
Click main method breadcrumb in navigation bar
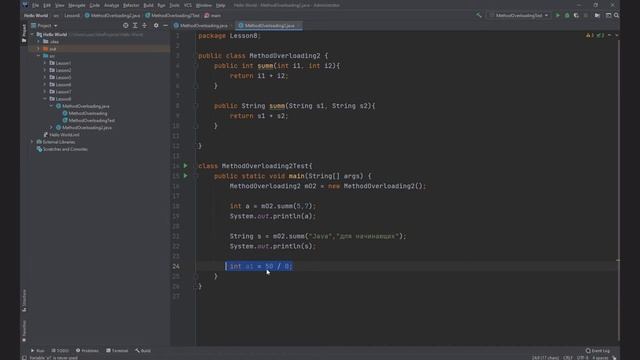213,16
